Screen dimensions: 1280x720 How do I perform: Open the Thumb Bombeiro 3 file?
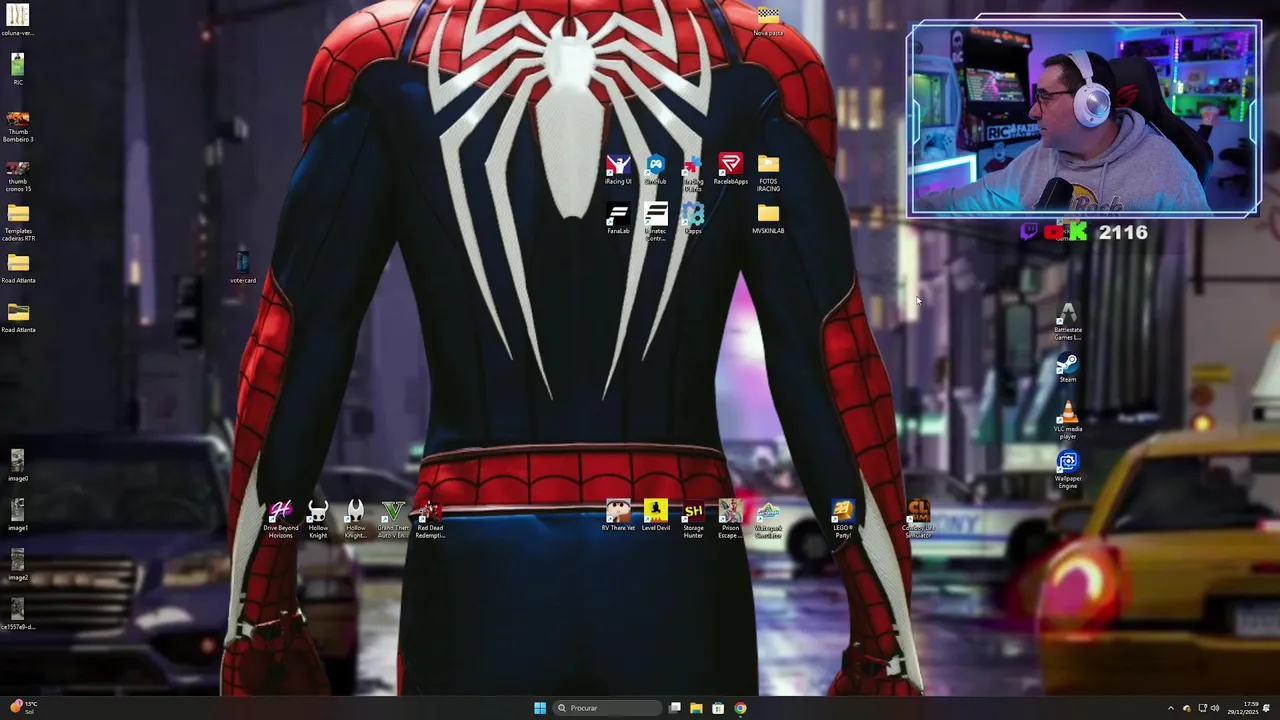[x=18, y=127]
